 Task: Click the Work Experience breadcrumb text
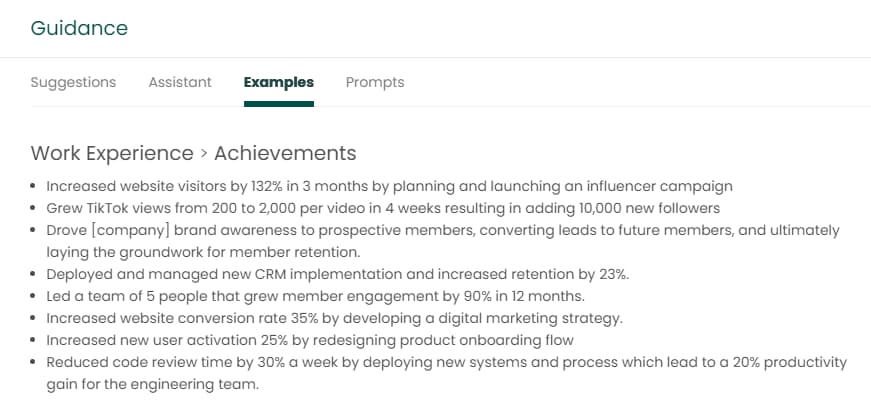[112, 153]
